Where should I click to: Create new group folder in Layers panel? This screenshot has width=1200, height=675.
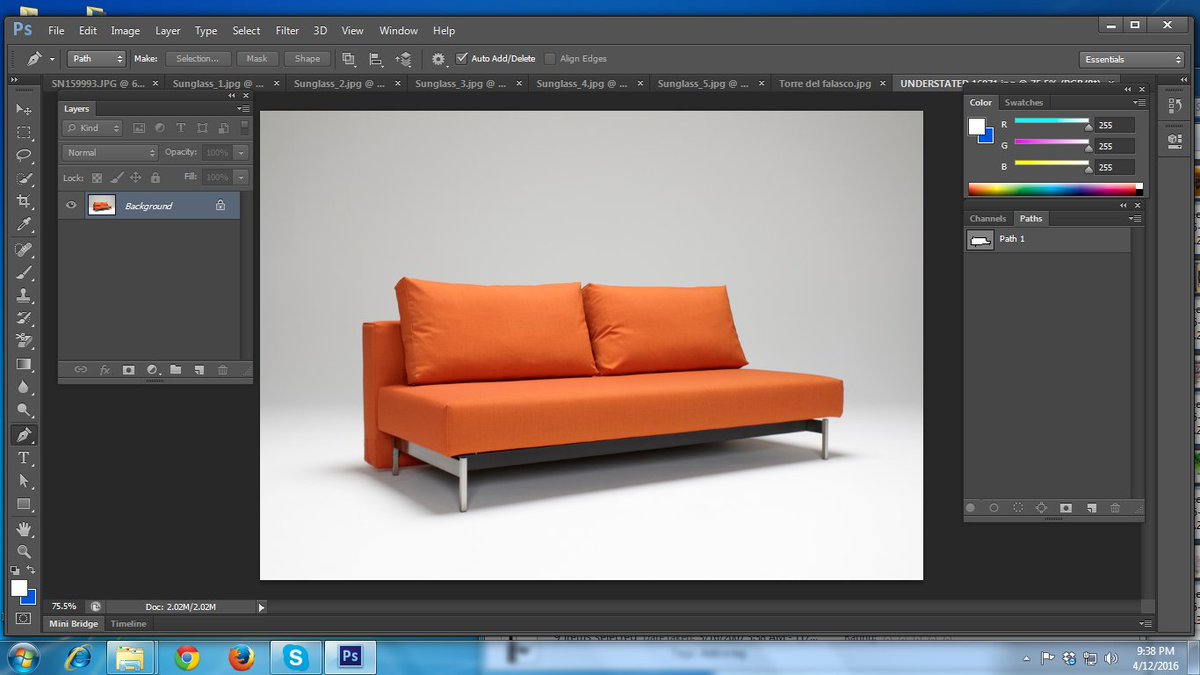[x=175, y=370]
